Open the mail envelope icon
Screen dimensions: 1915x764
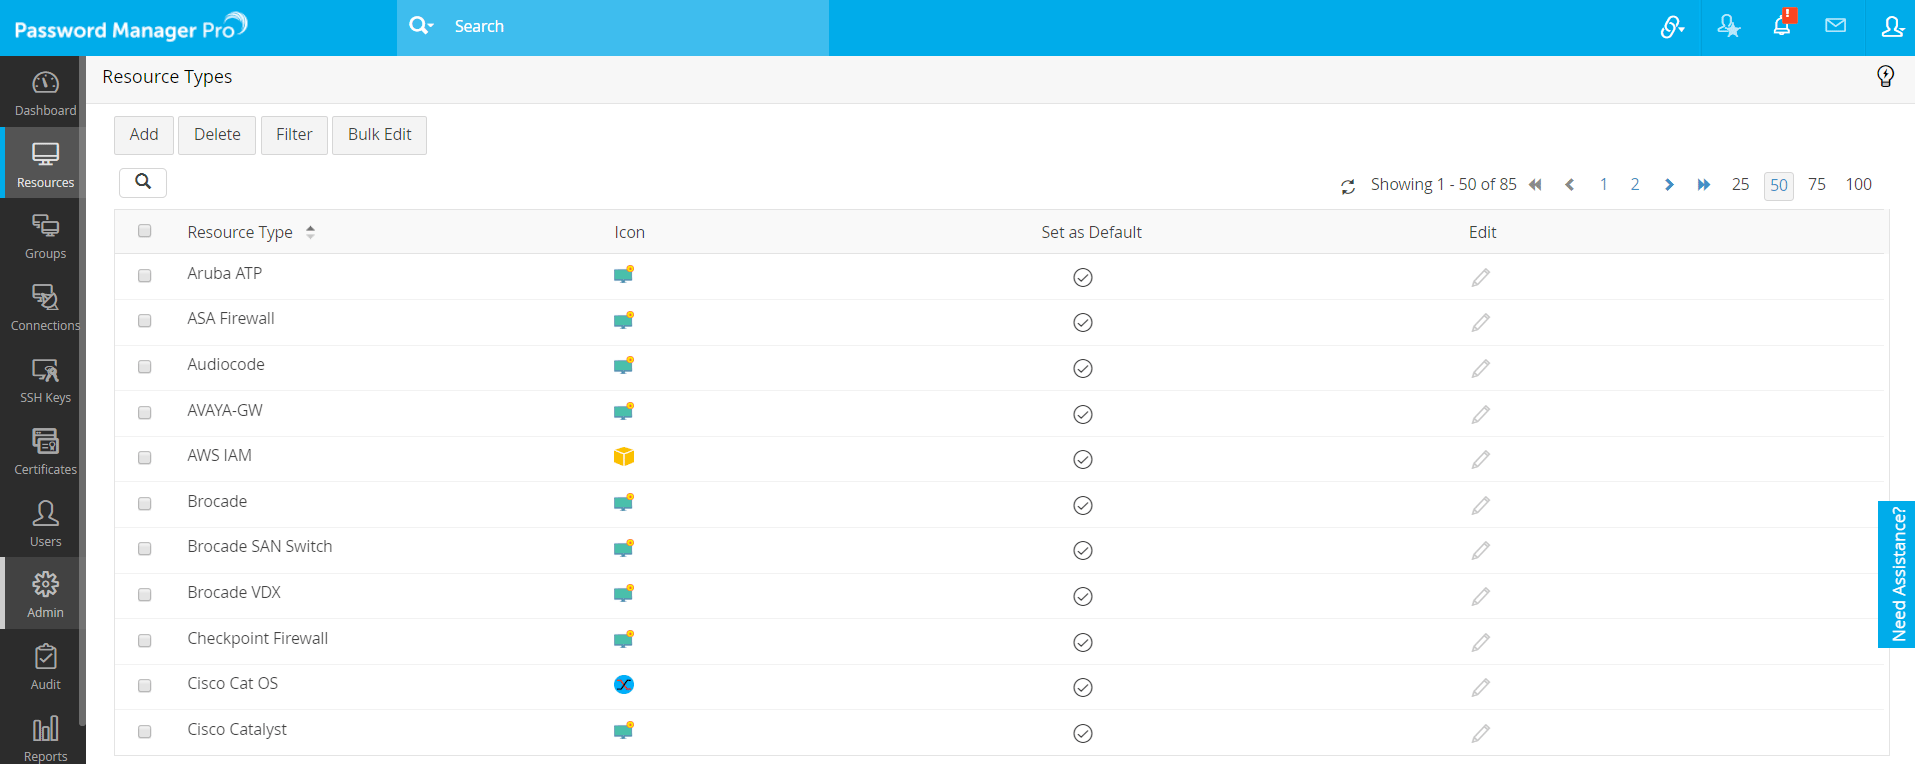[x=1835, y=26]
